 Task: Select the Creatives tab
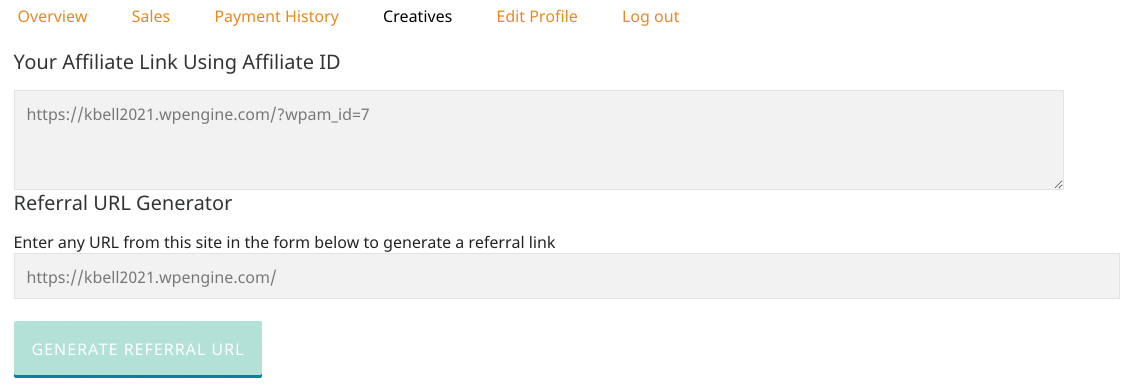point(418,17)
